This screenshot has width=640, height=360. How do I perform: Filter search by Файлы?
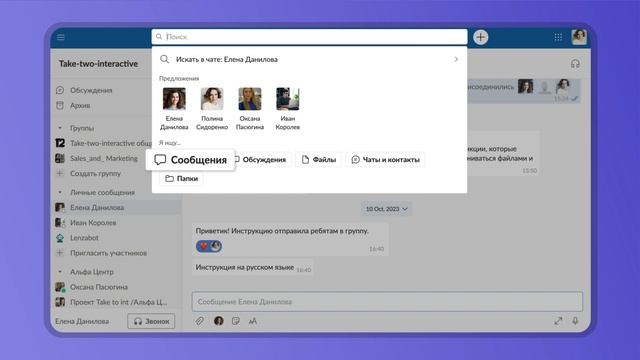point(319,160)
